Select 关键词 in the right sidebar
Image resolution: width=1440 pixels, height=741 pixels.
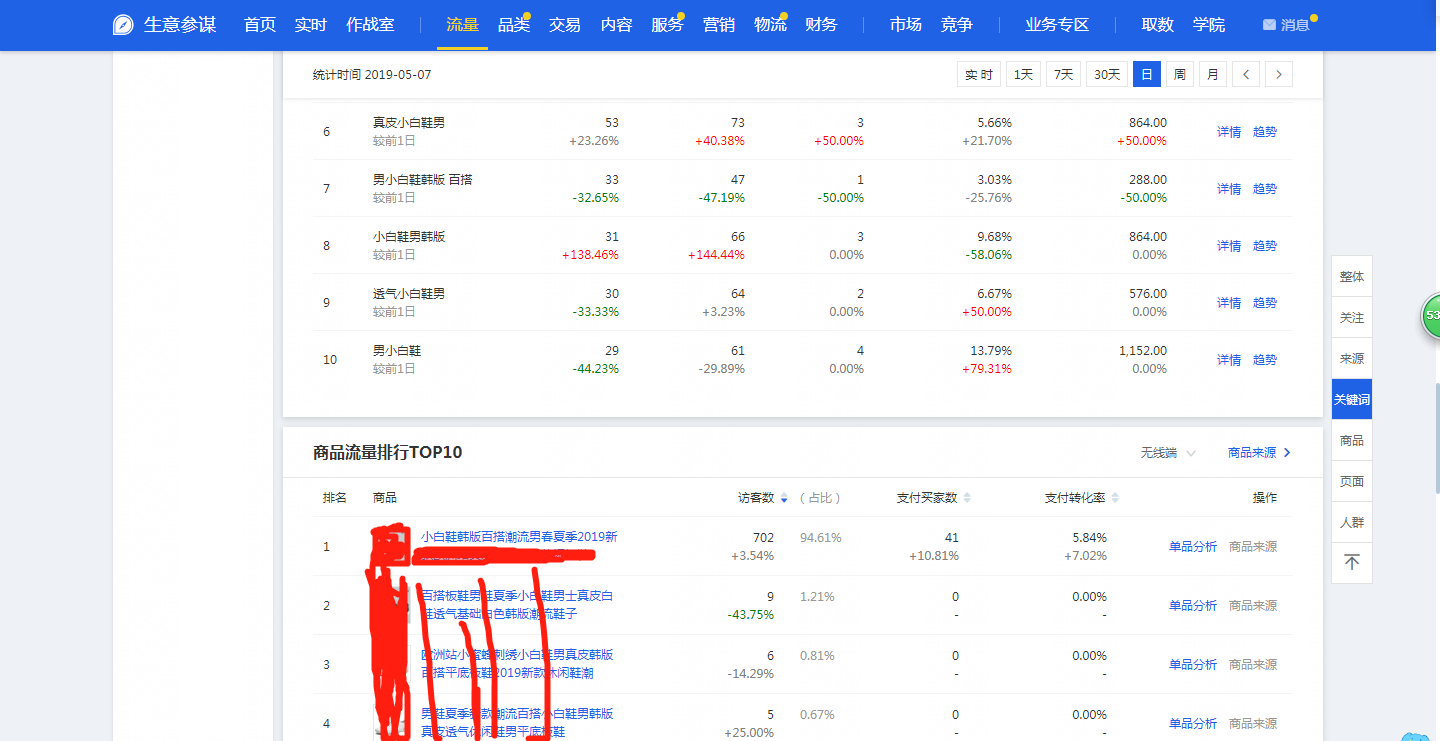pos(1351,398)
